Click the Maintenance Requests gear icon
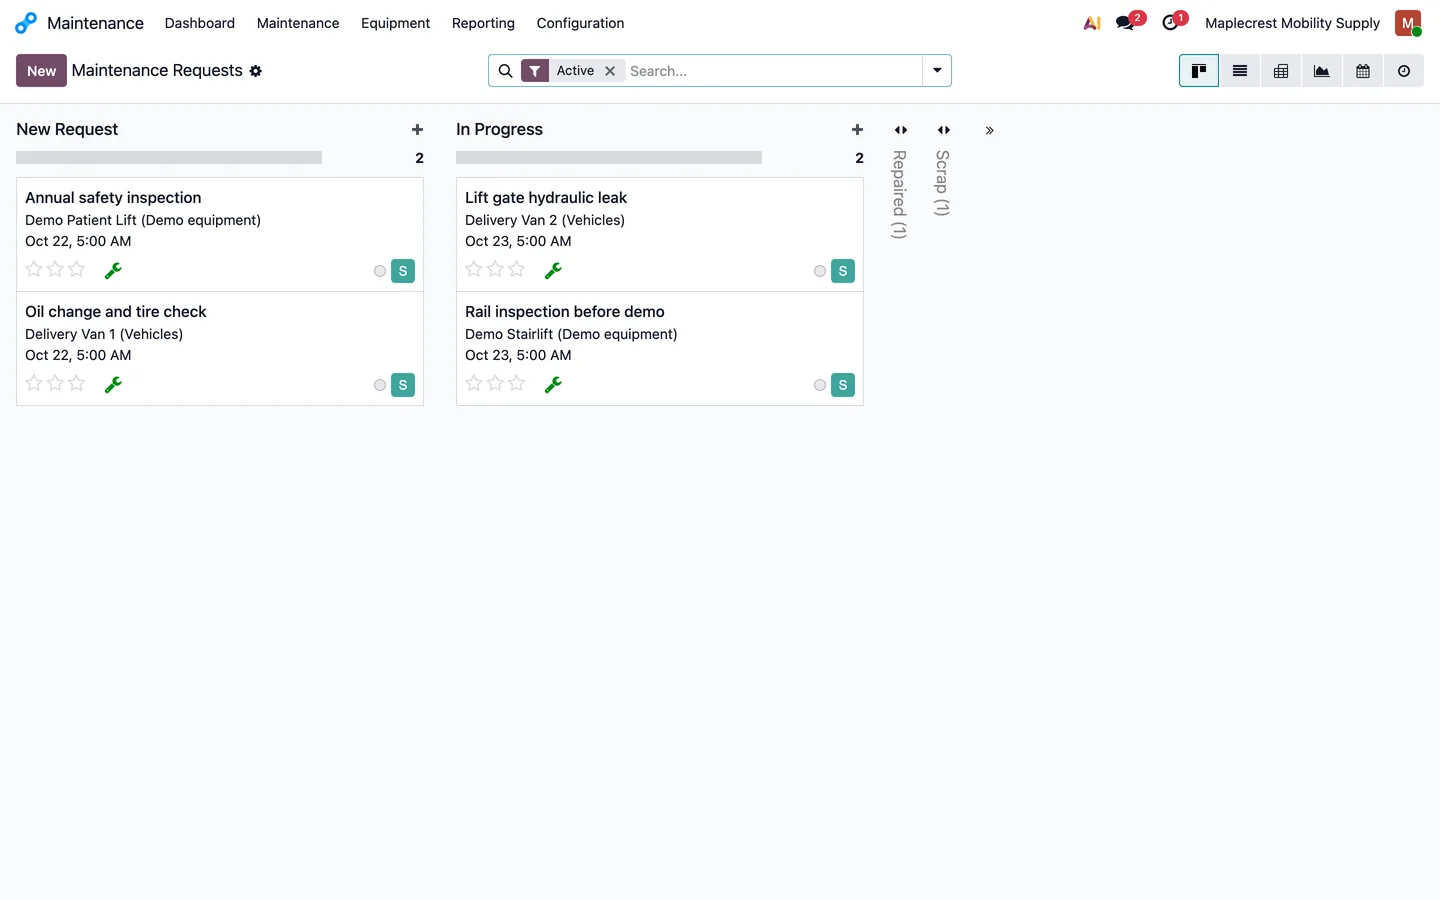 (256, 71)
